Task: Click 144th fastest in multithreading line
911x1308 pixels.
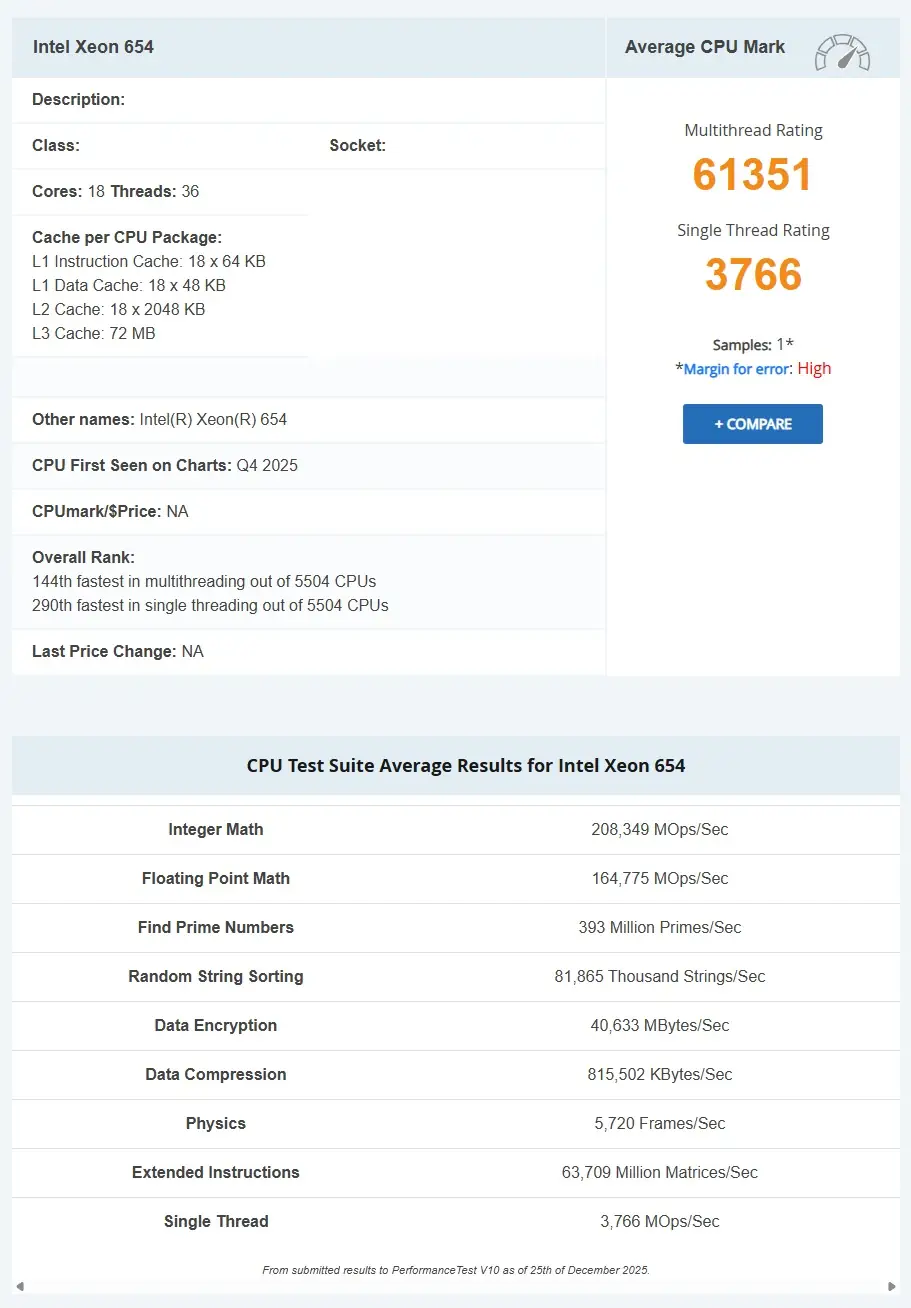Action: point(204,582)
